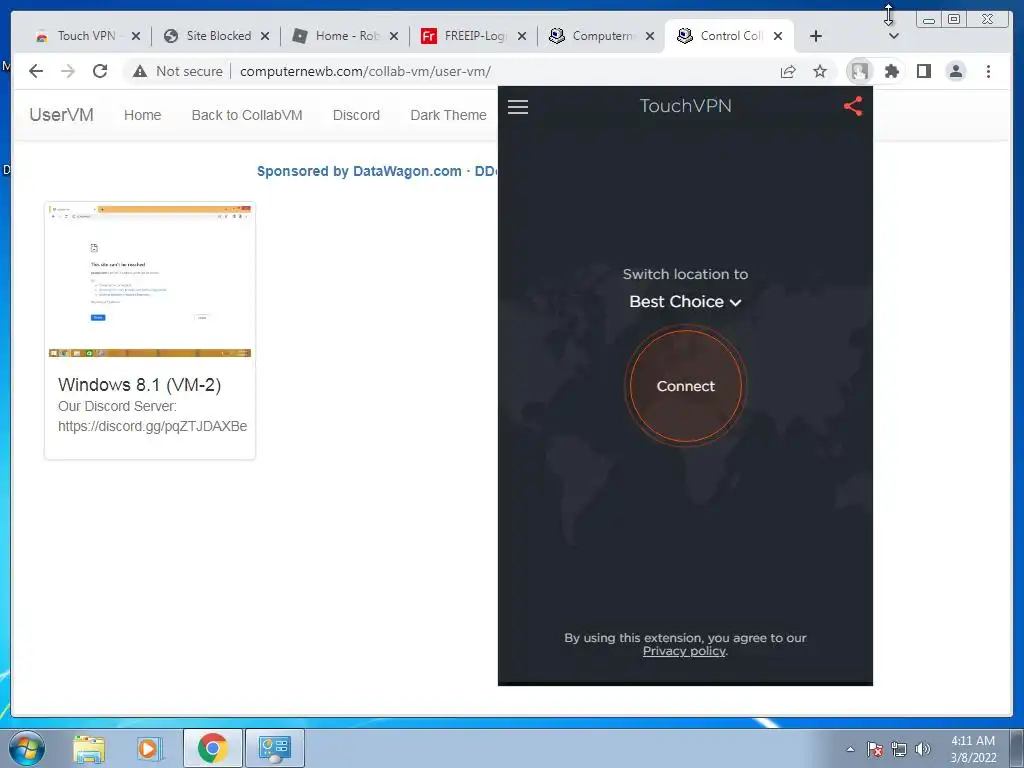Launch Windows Media Player from taskbar
Screen dimensions: 1024x768
[149, 748]
